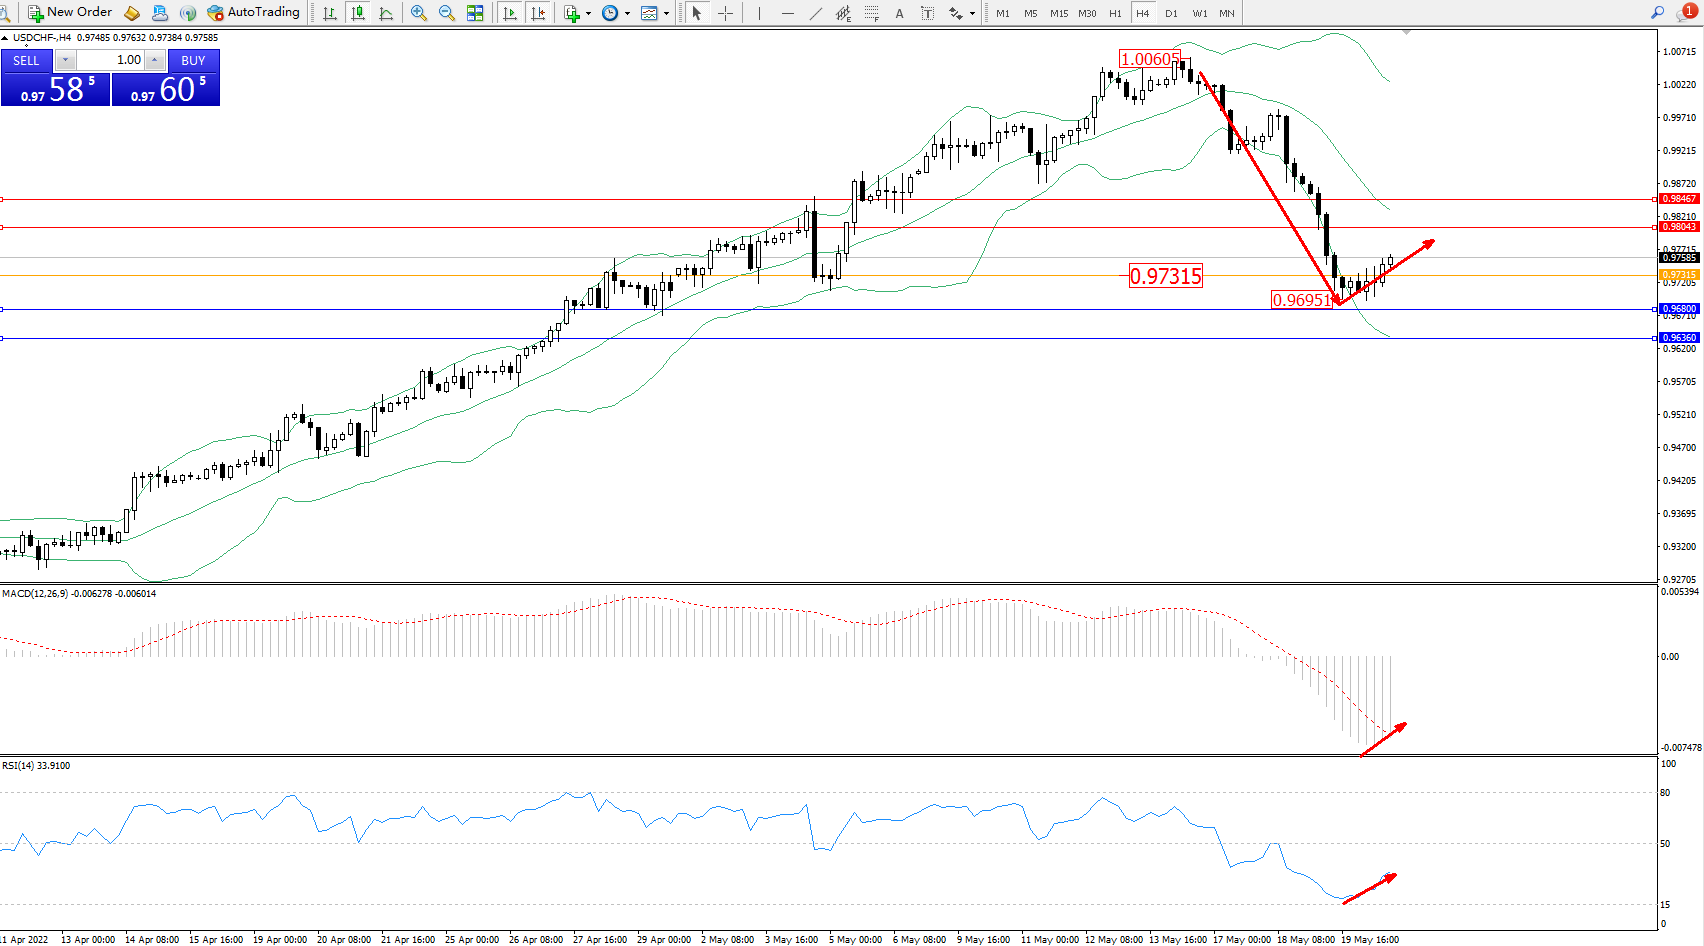Zoom in on the chart
Viewport: 1704px width, 946px height.
coord(419,13)
